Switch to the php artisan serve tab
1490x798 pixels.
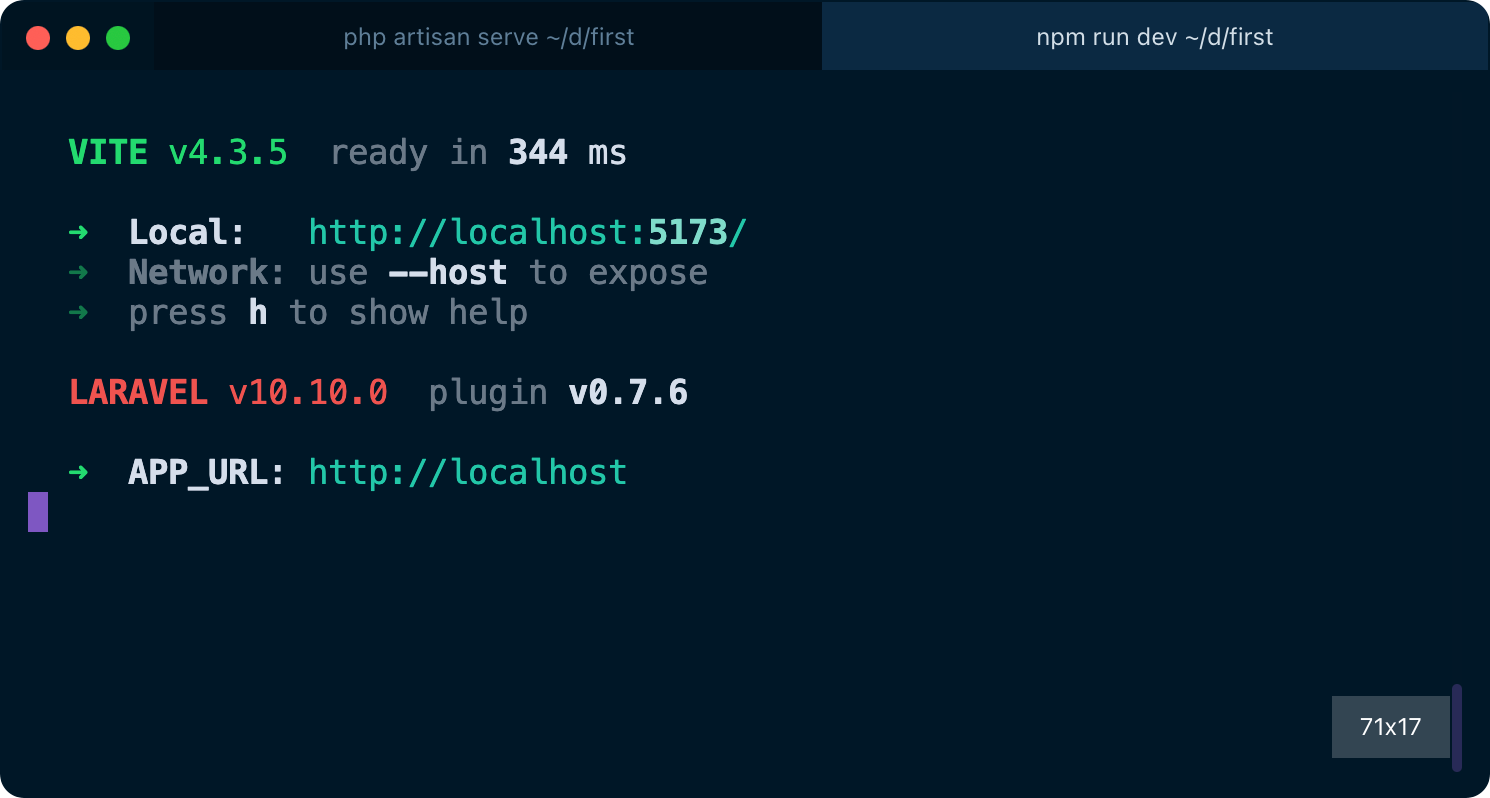(488, 38)
